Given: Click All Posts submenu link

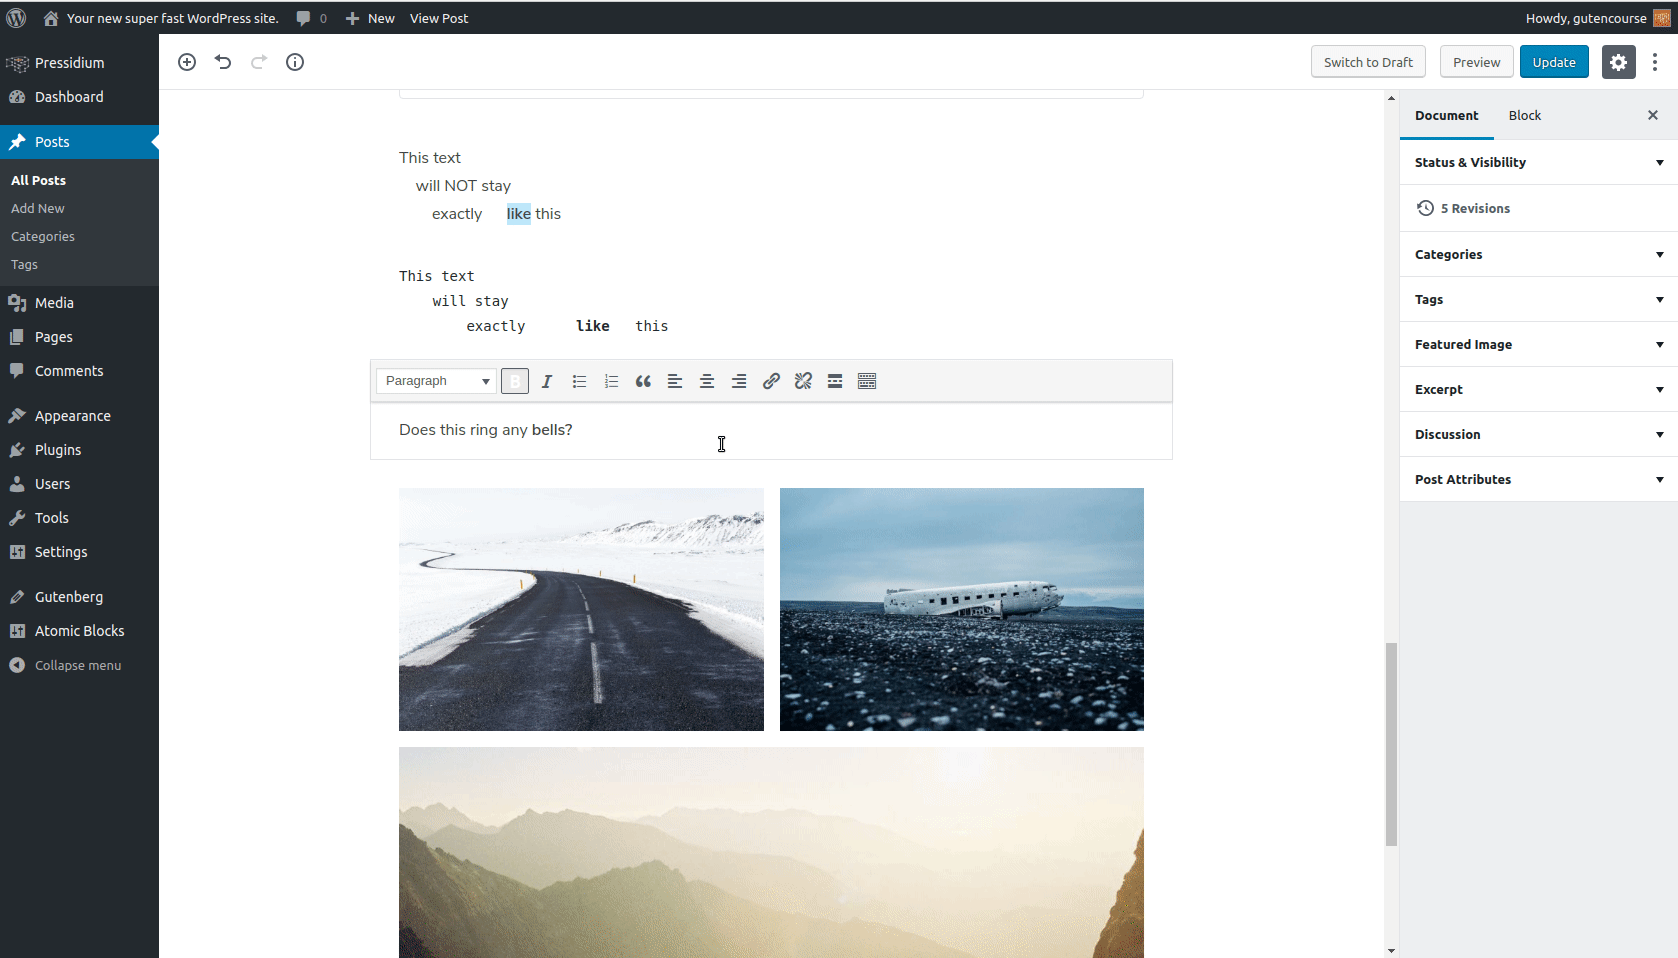Looking at the screenshot, I should (x=38, y=180).
